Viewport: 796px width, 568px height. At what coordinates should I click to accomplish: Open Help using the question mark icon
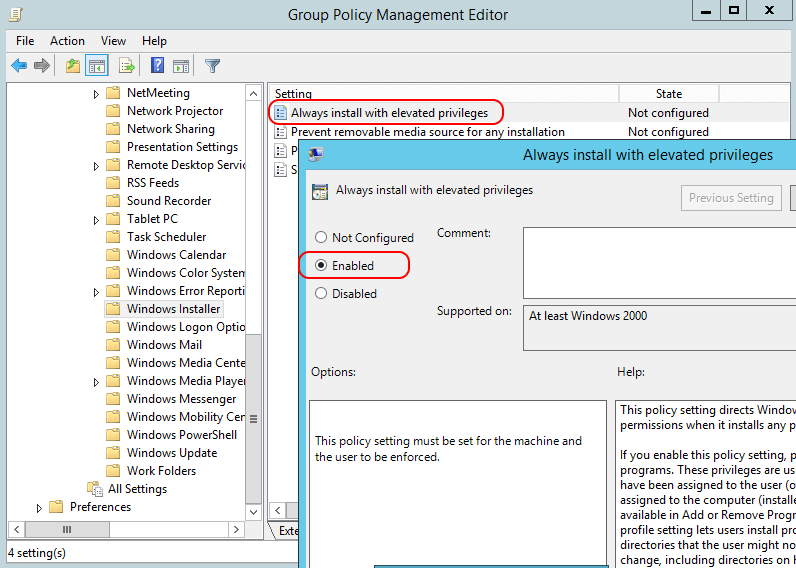coord(157,66)
